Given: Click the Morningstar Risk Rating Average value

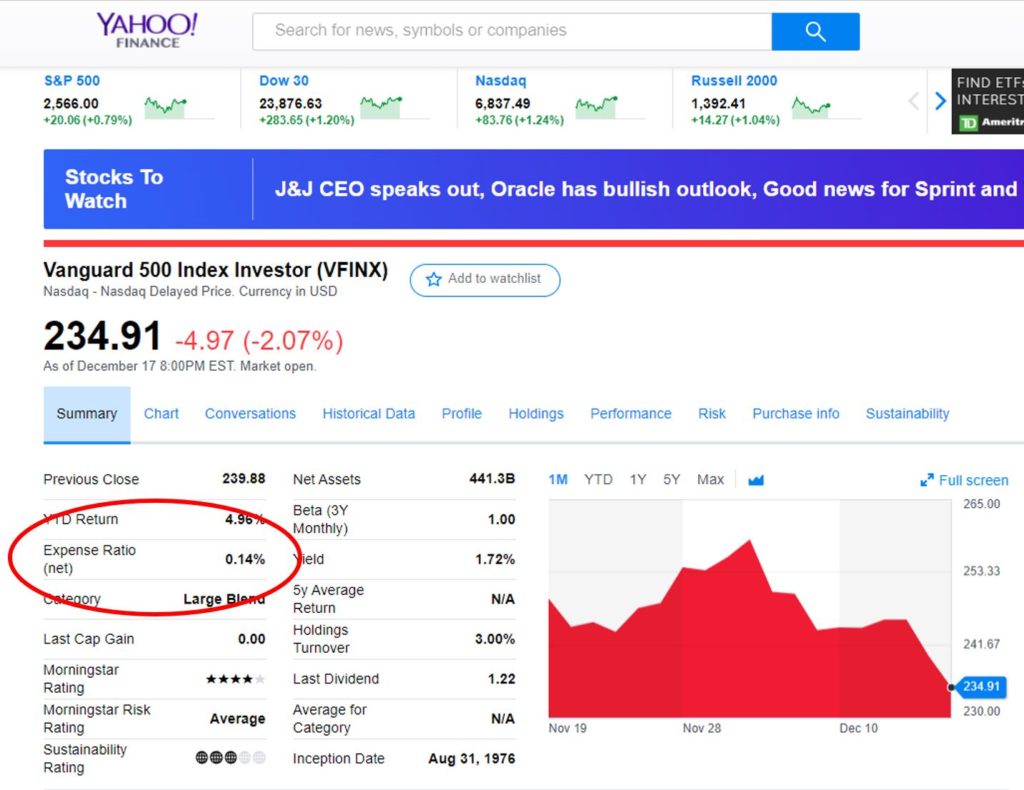Looking at the screenshot, I should [238, 719].
